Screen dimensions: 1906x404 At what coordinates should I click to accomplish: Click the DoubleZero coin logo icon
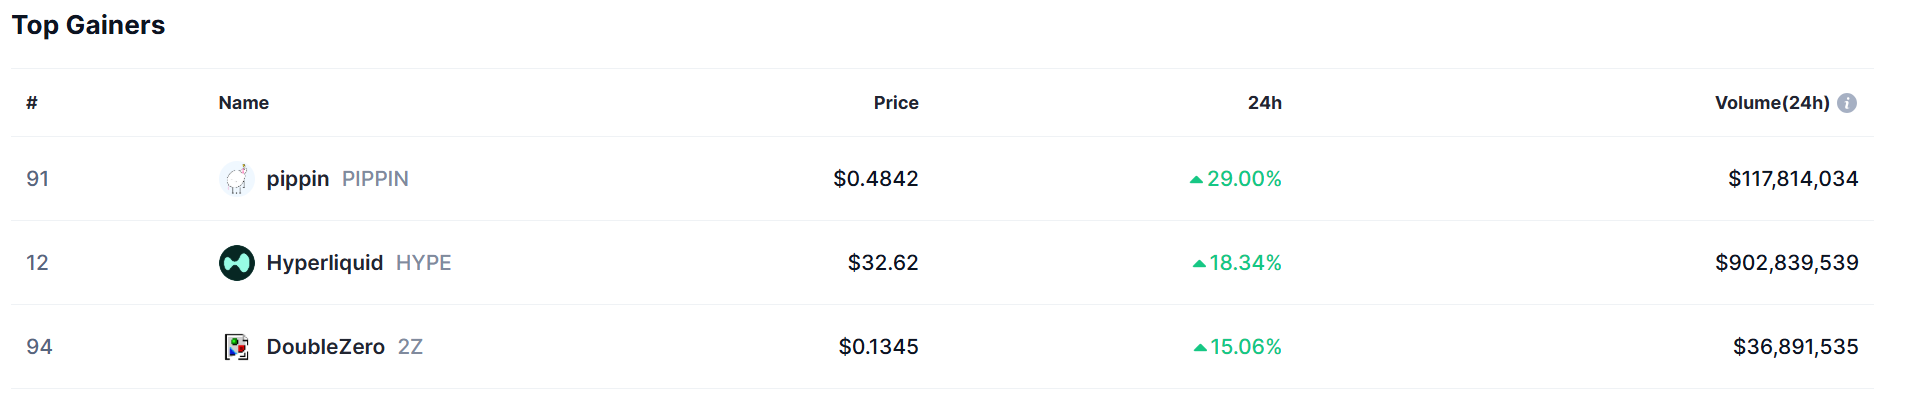click(x=237, y=347)
